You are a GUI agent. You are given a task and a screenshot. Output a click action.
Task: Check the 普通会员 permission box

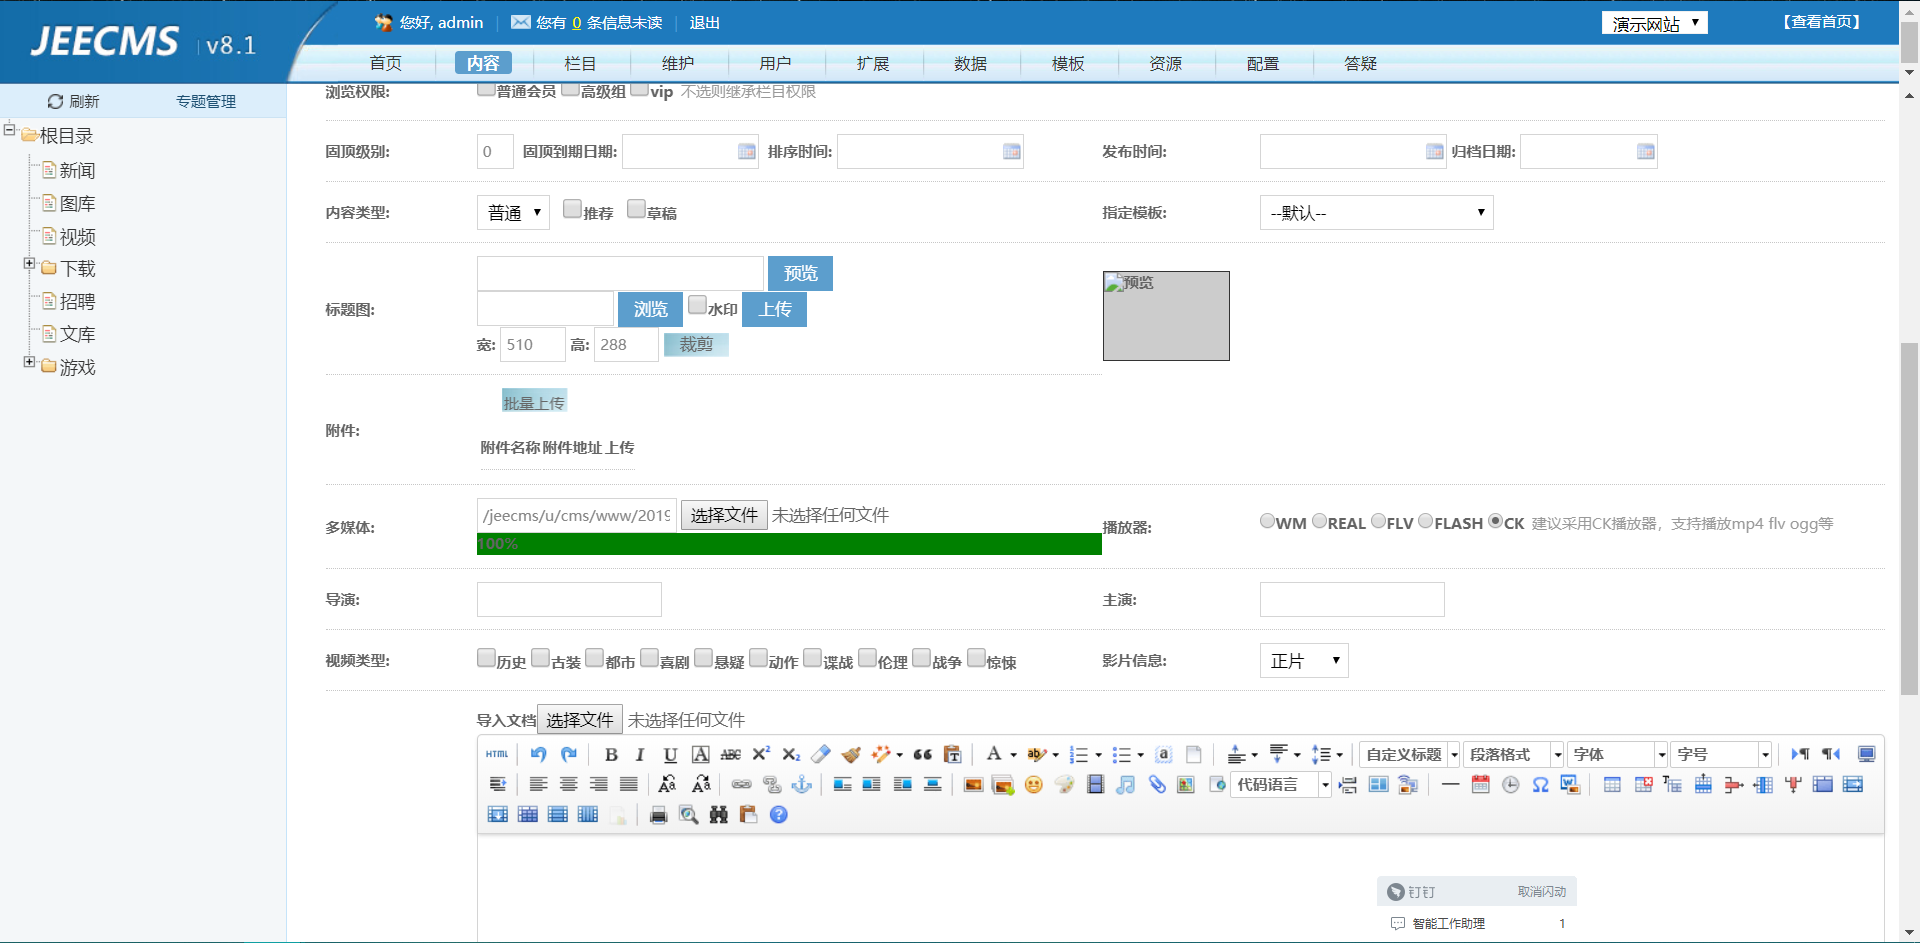(x=486, y=90)
